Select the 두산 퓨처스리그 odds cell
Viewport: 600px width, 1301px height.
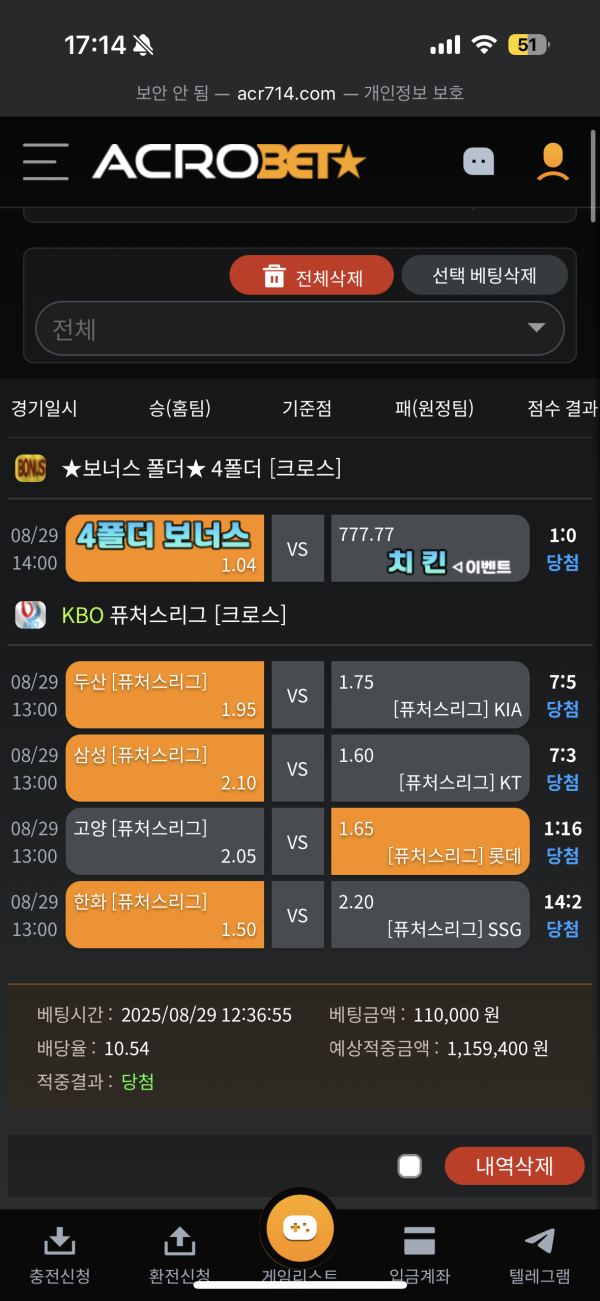164,694
